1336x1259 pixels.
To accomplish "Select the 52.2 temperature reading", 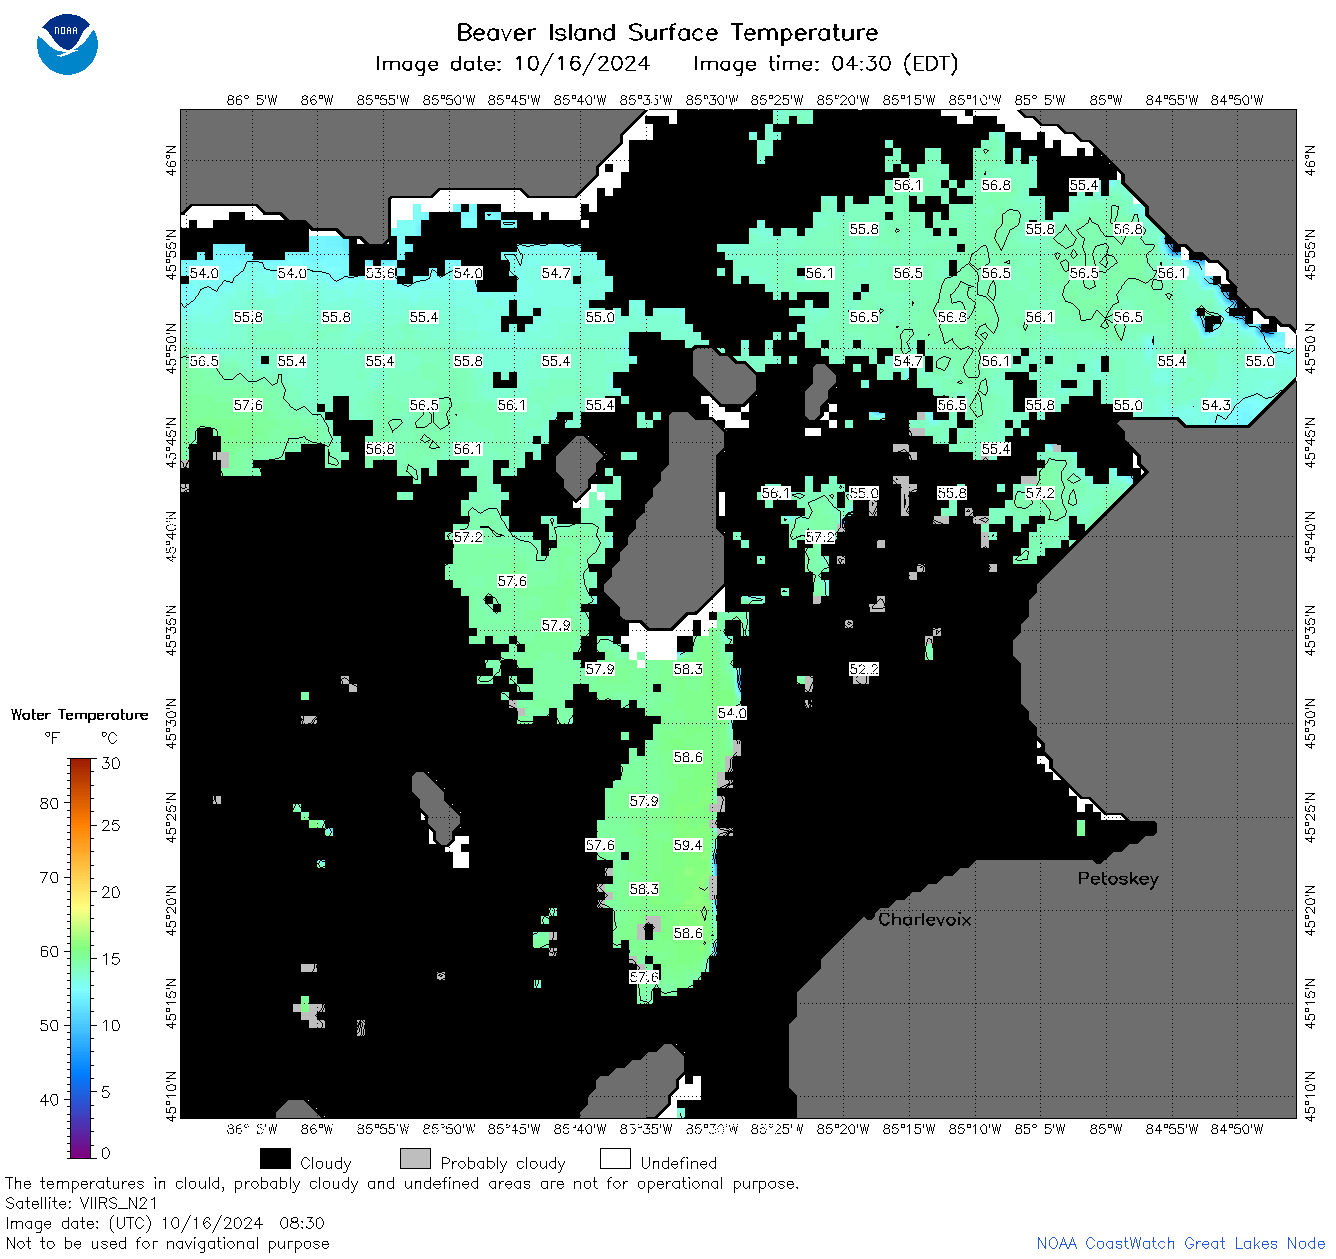I will (864, 669).
